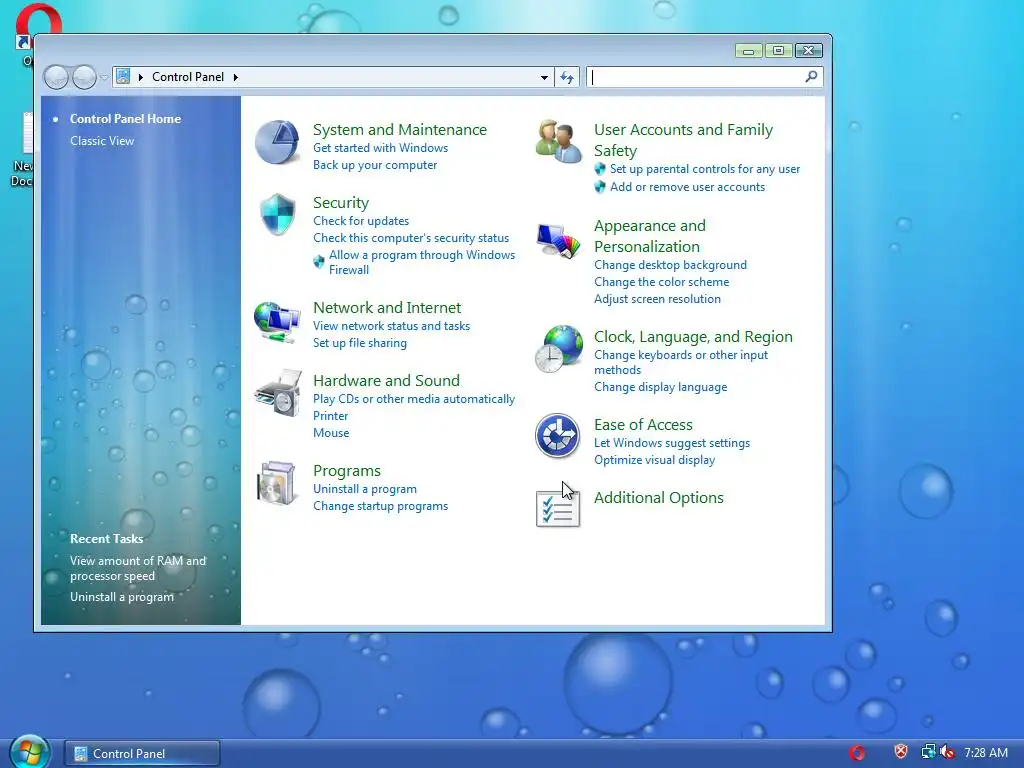
Task: Open the Security heading link
Action: pyautogui.click(x=341, y=202)
